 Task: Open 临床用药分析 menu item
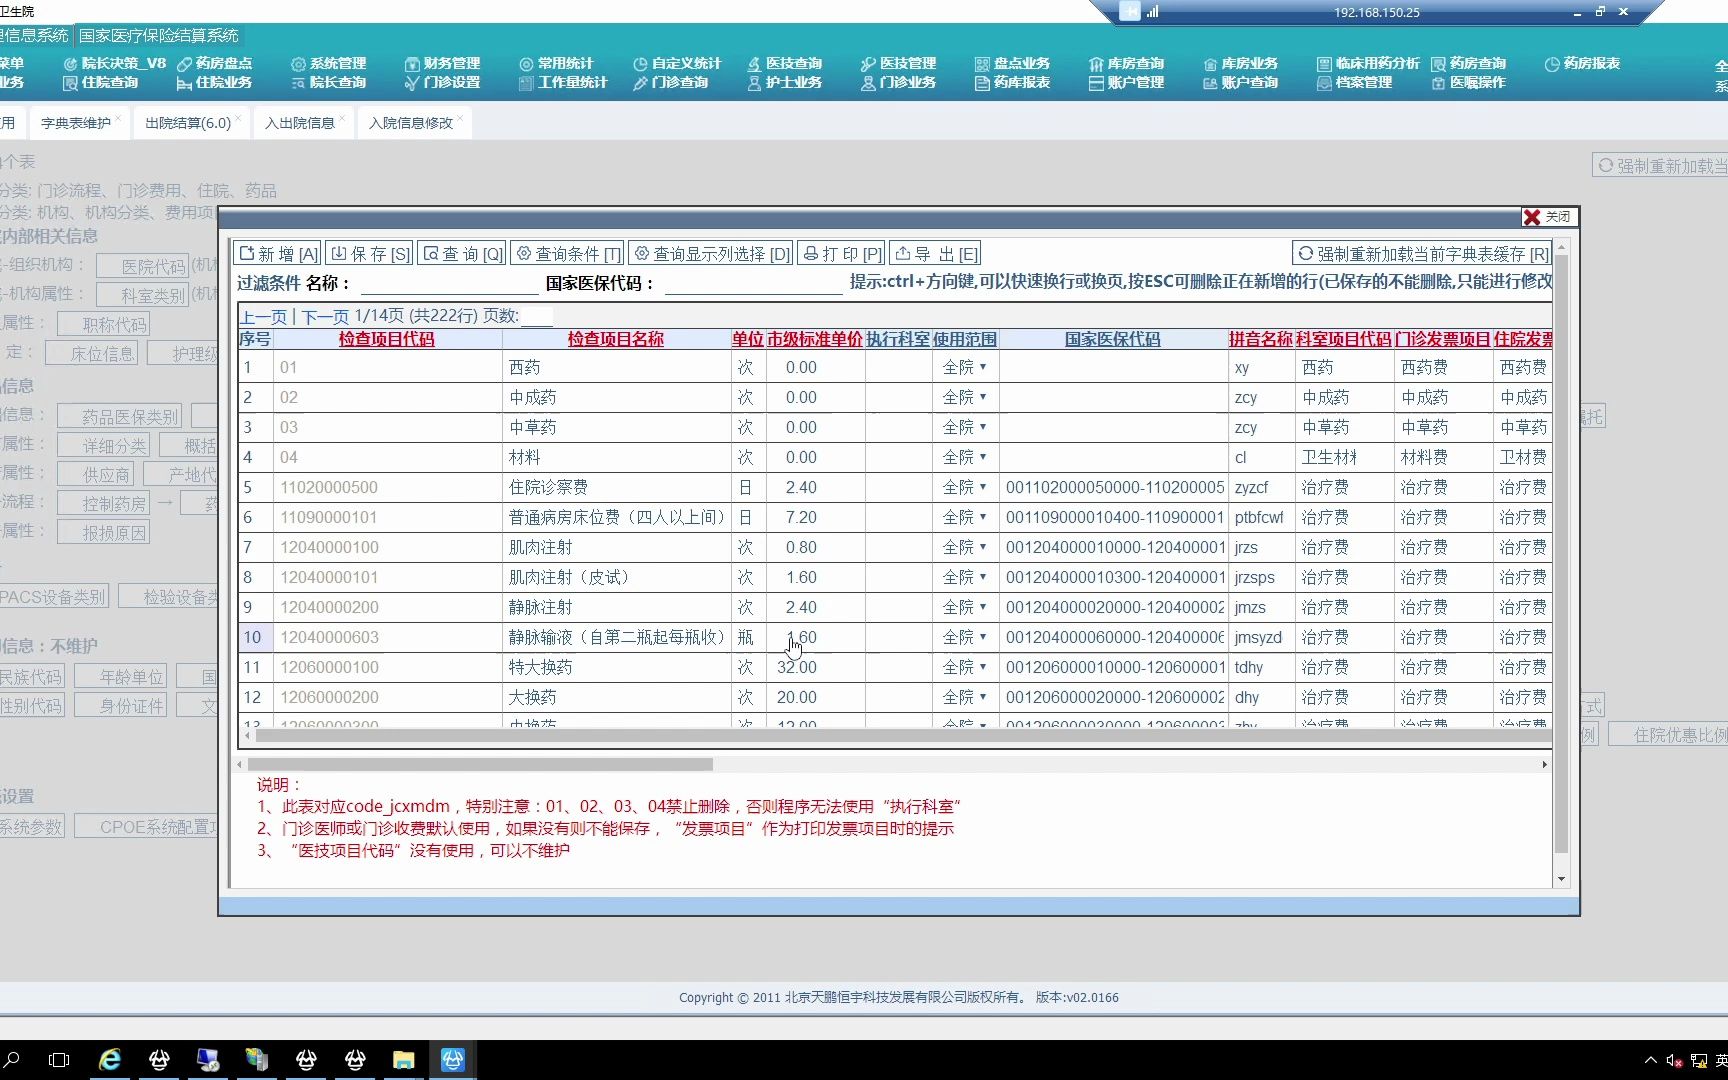tap(1369, 63)
